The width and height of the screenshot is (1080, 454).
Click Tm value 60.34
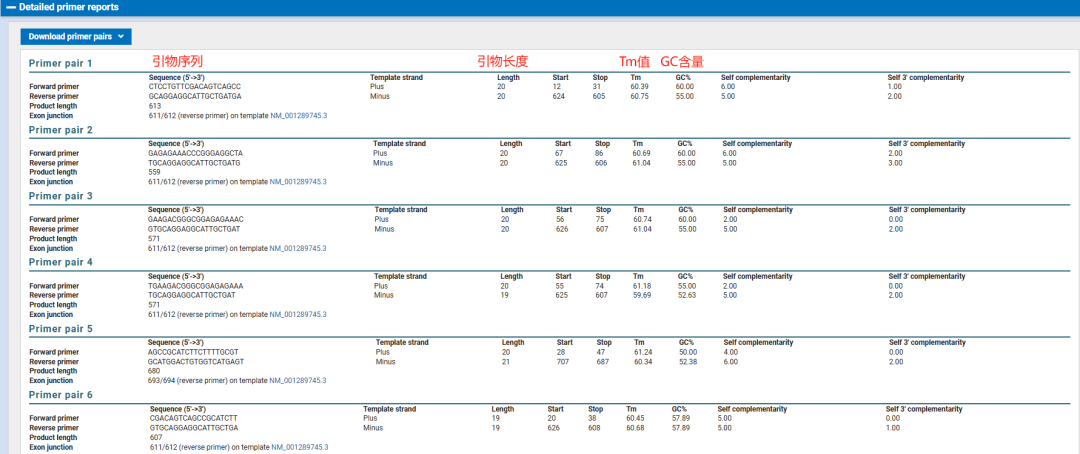[x=644, y=361]
